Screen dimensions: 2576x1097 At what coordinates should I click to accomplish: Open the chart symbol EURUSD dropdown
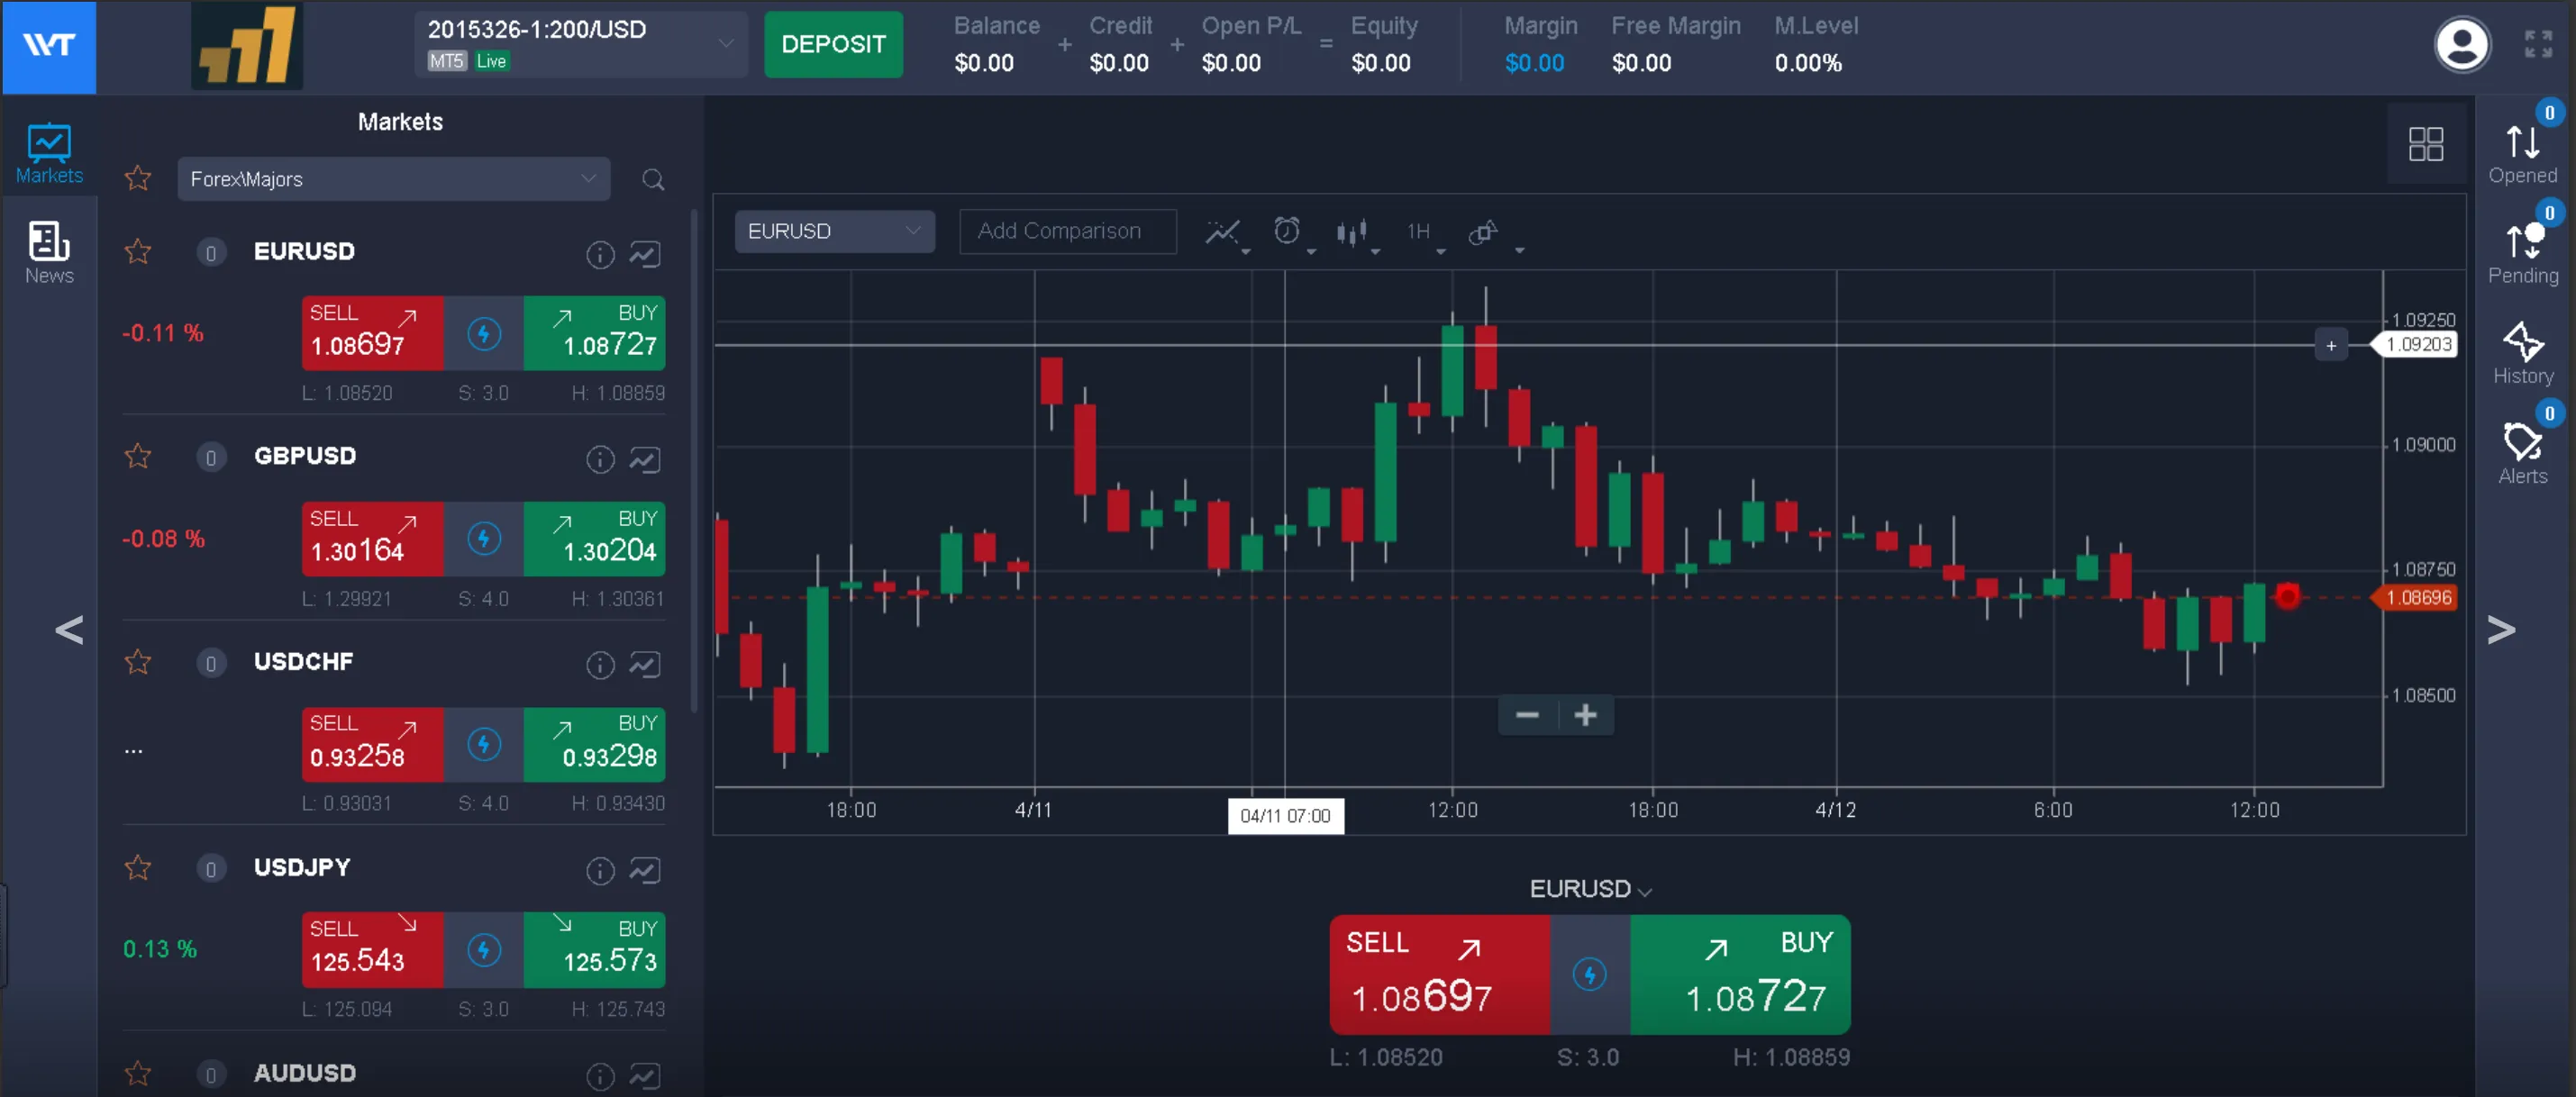click(834, 231)
